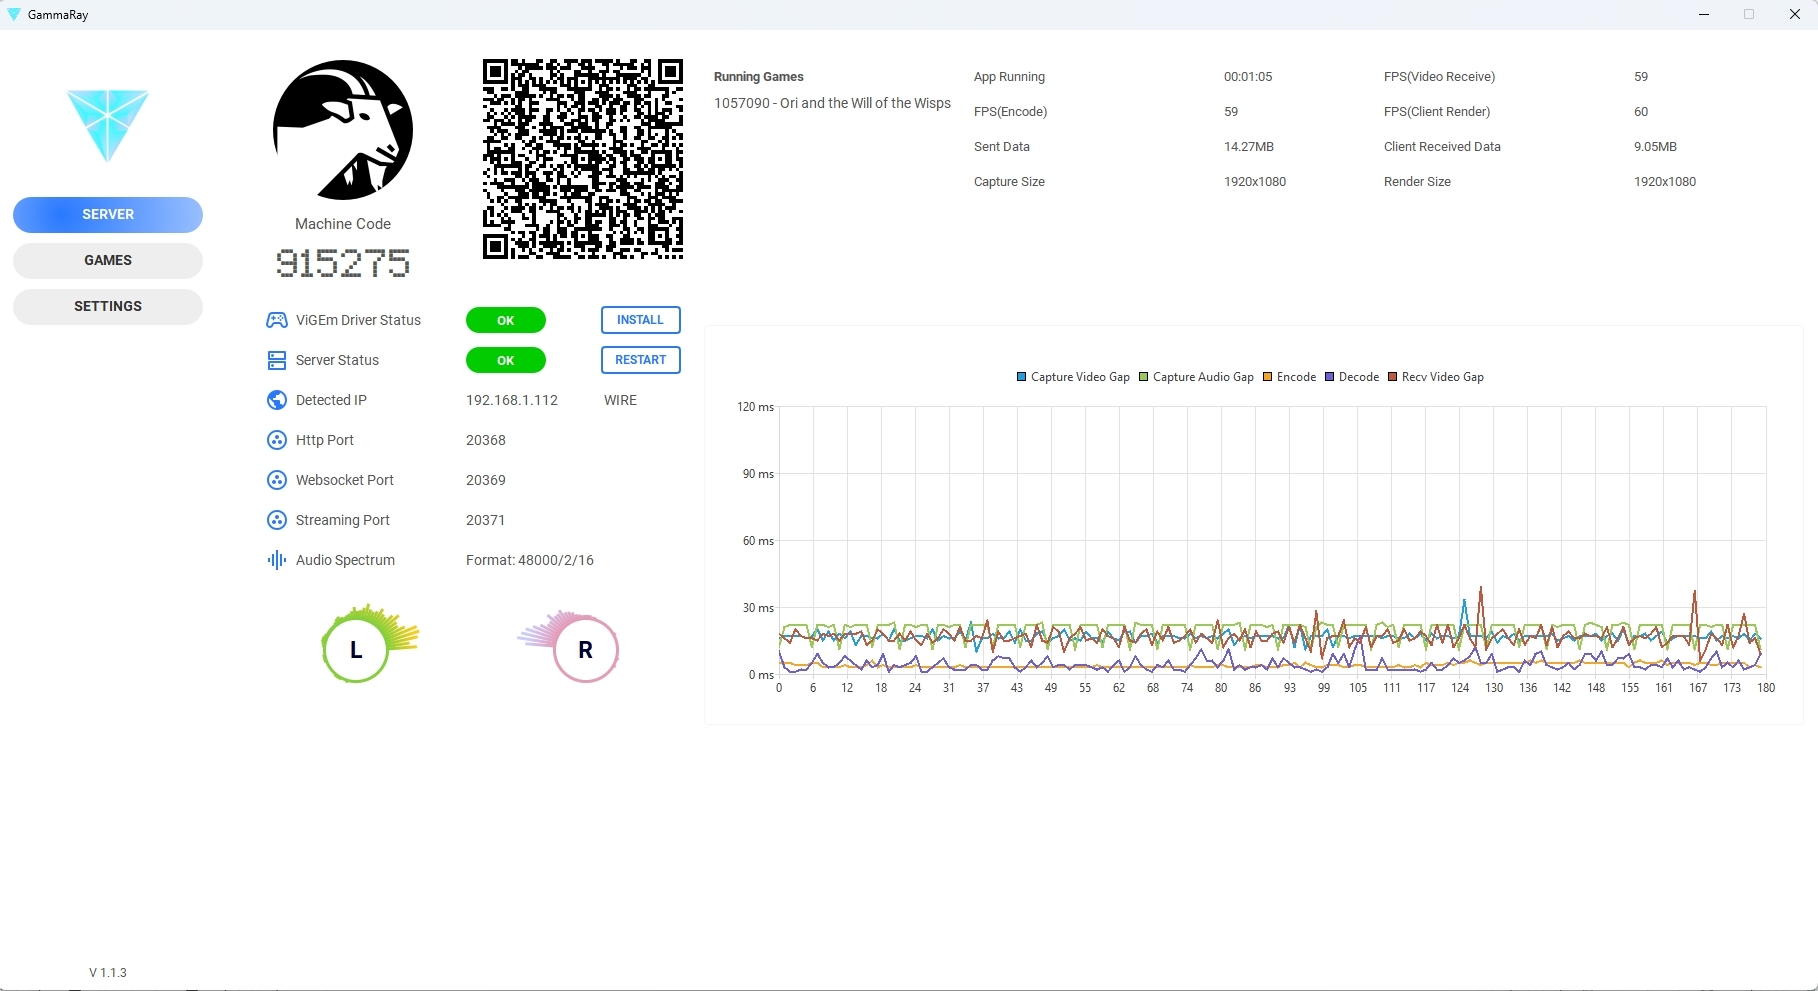This screenshot has width=1818, height=991.
Task: Open the GAMES tab
Action: 108,260
